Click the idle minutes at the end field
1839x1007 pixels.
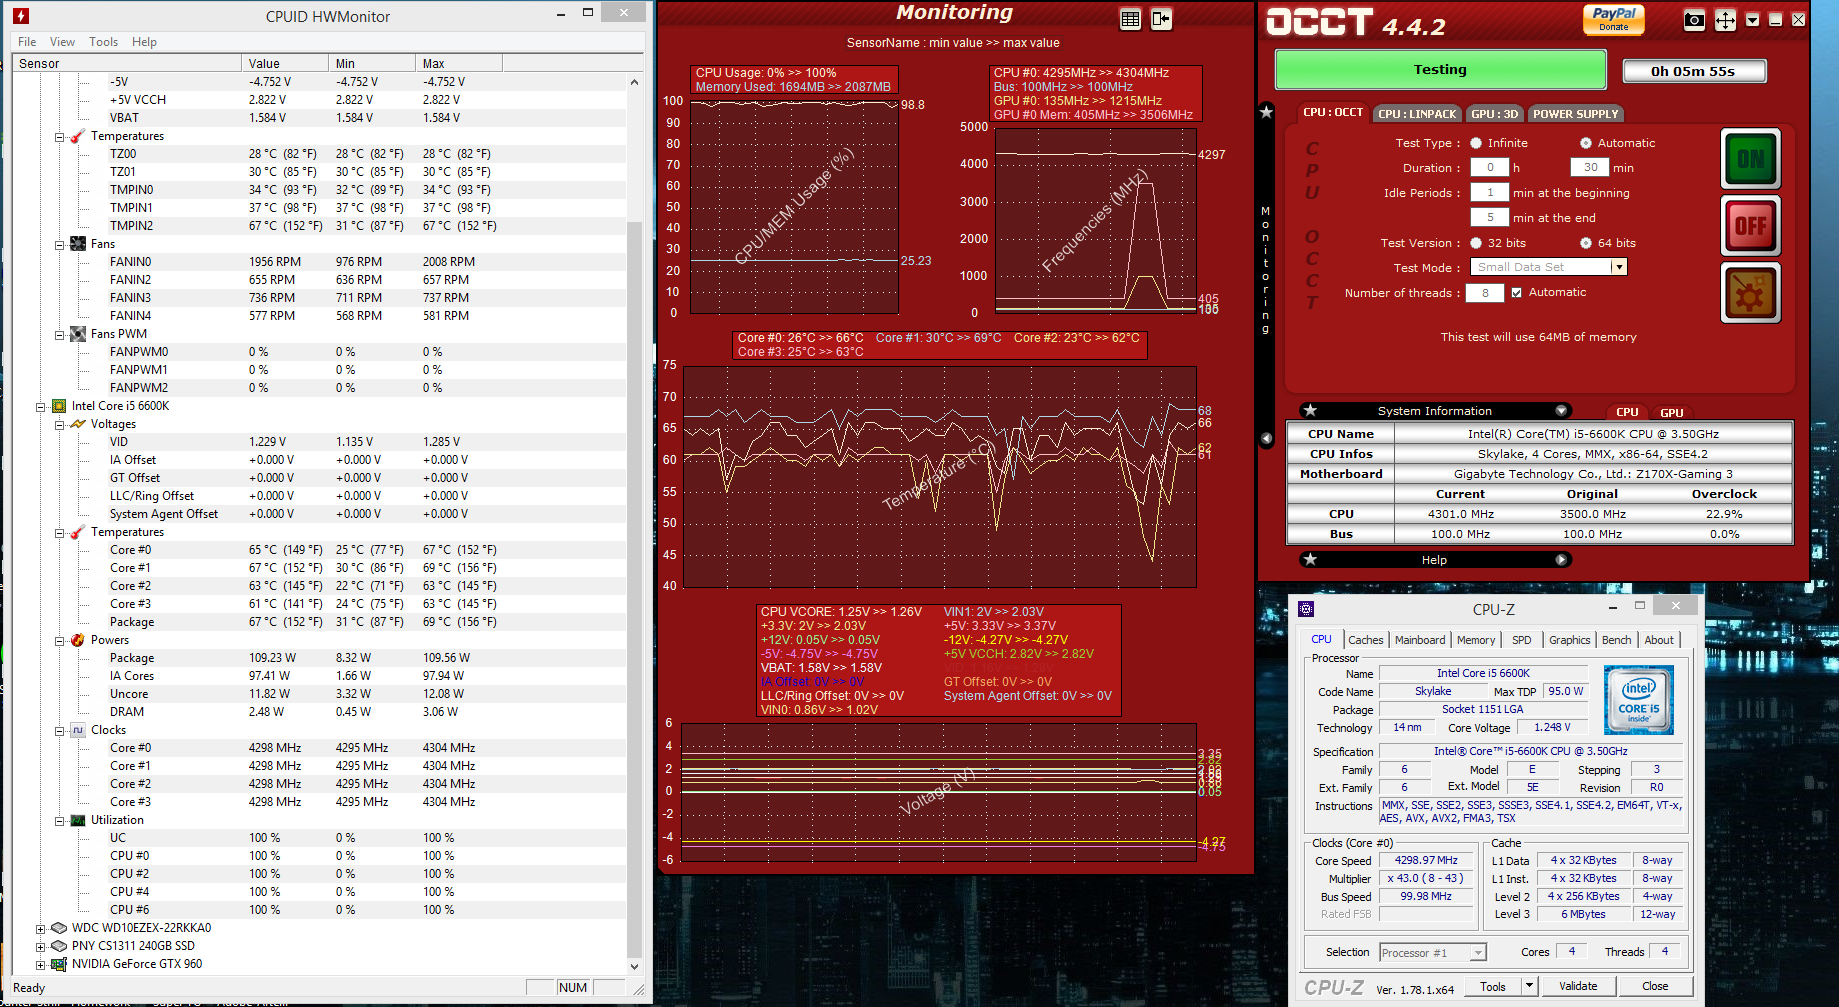coord(1490,218)
